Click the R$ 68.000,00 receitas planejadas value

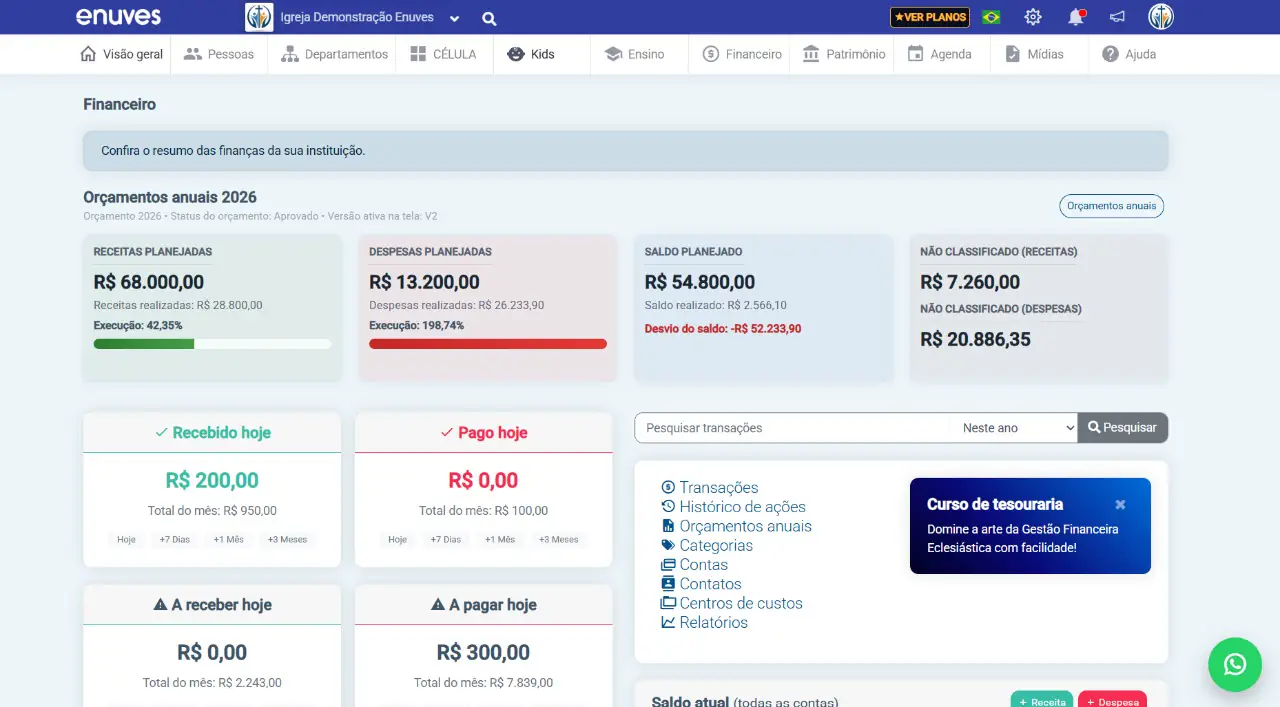pyautogui.click(x=149, y=283)
